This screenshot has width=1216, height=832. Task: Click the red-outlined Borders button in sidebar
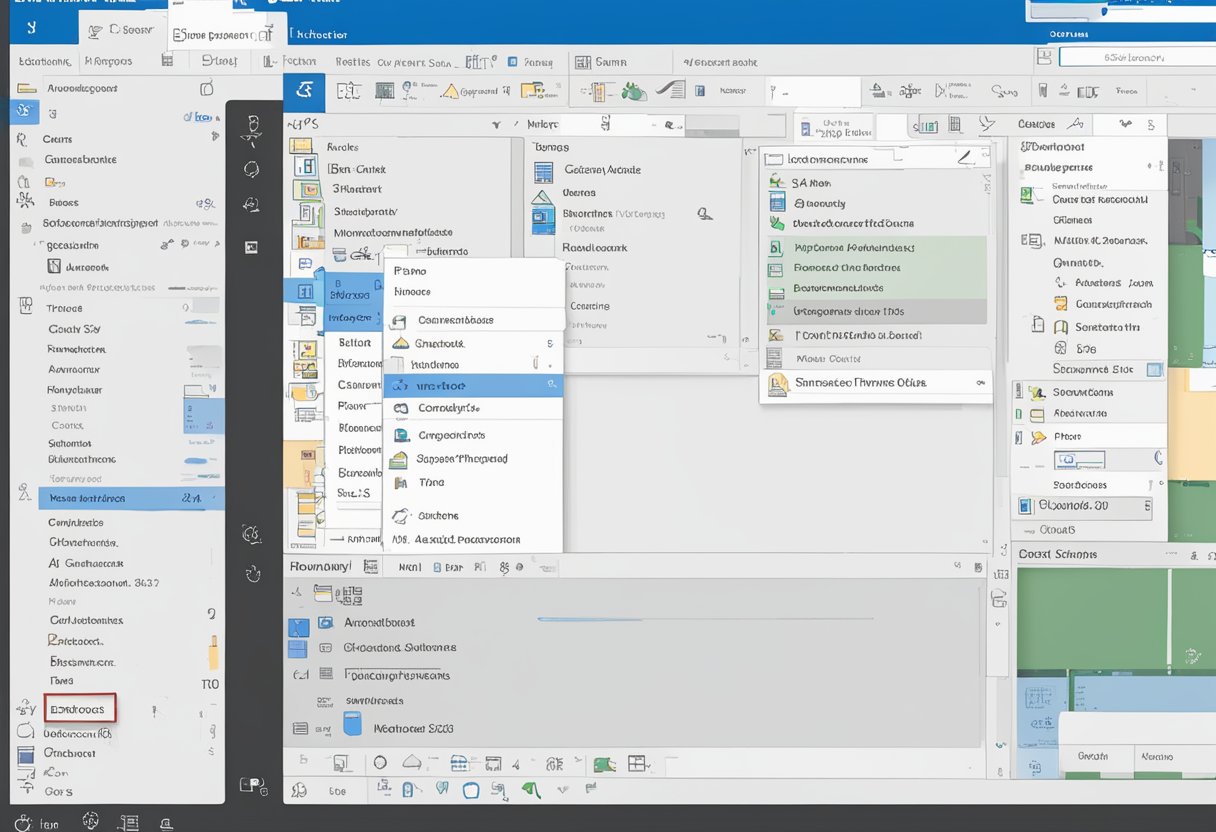79,708
